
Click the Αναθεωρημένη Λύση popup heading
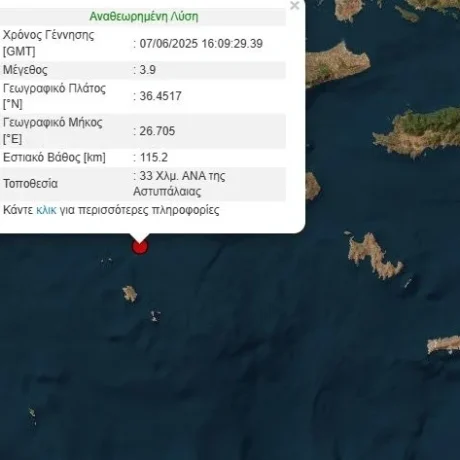(x=144, y=16)
